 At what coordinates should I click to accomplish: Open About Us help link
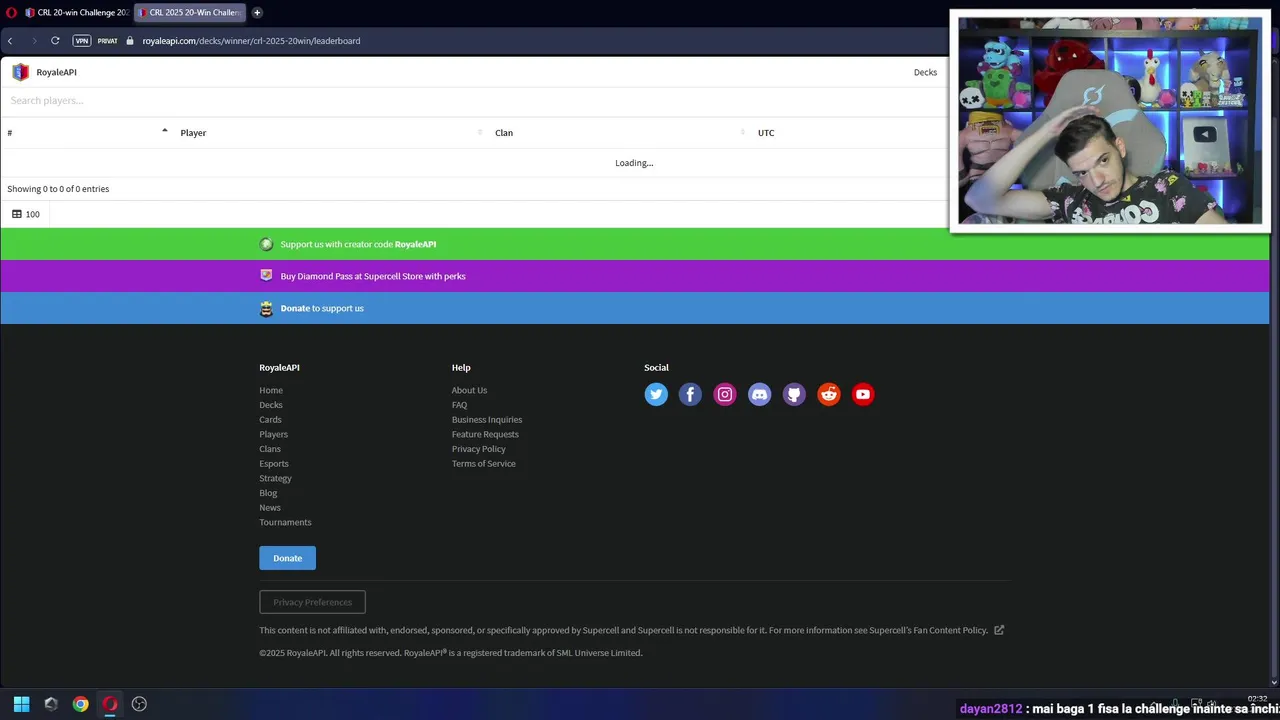click(469, 390)
